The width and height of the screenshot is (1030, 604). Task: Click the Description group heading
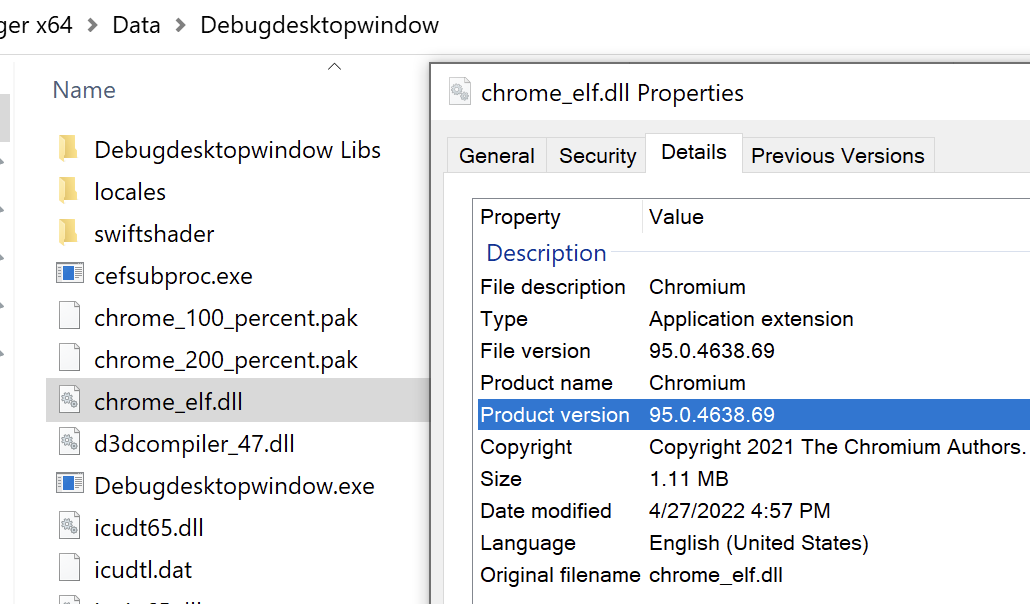point(546,253)
